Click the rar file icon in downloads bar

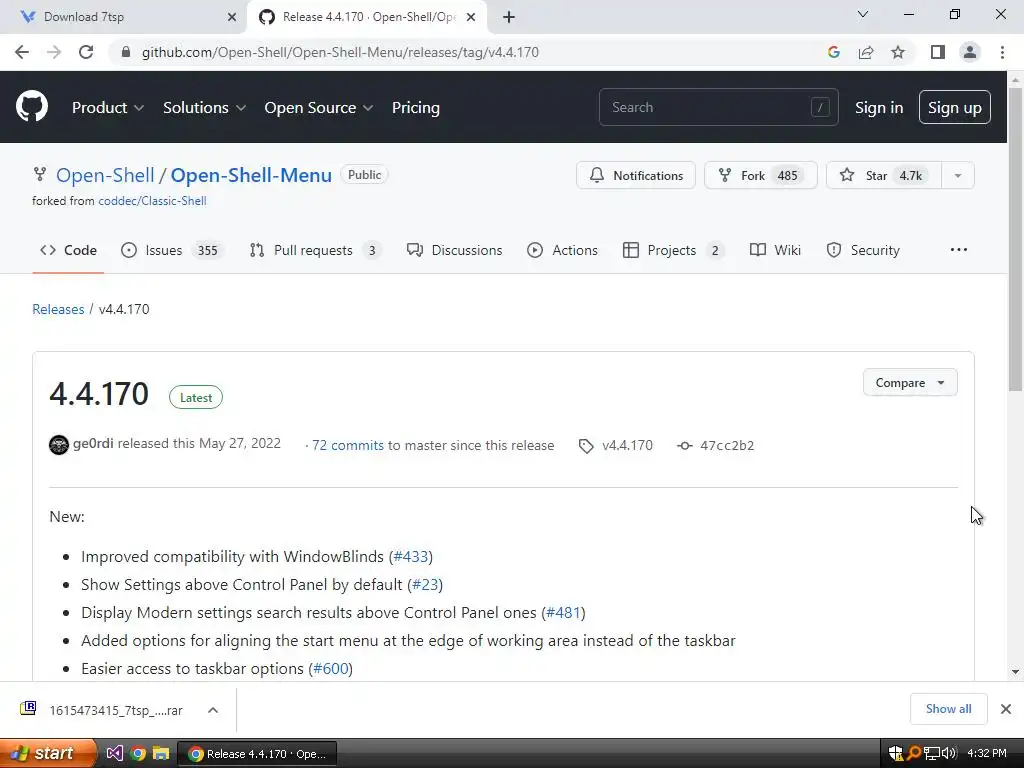point(28,709)
